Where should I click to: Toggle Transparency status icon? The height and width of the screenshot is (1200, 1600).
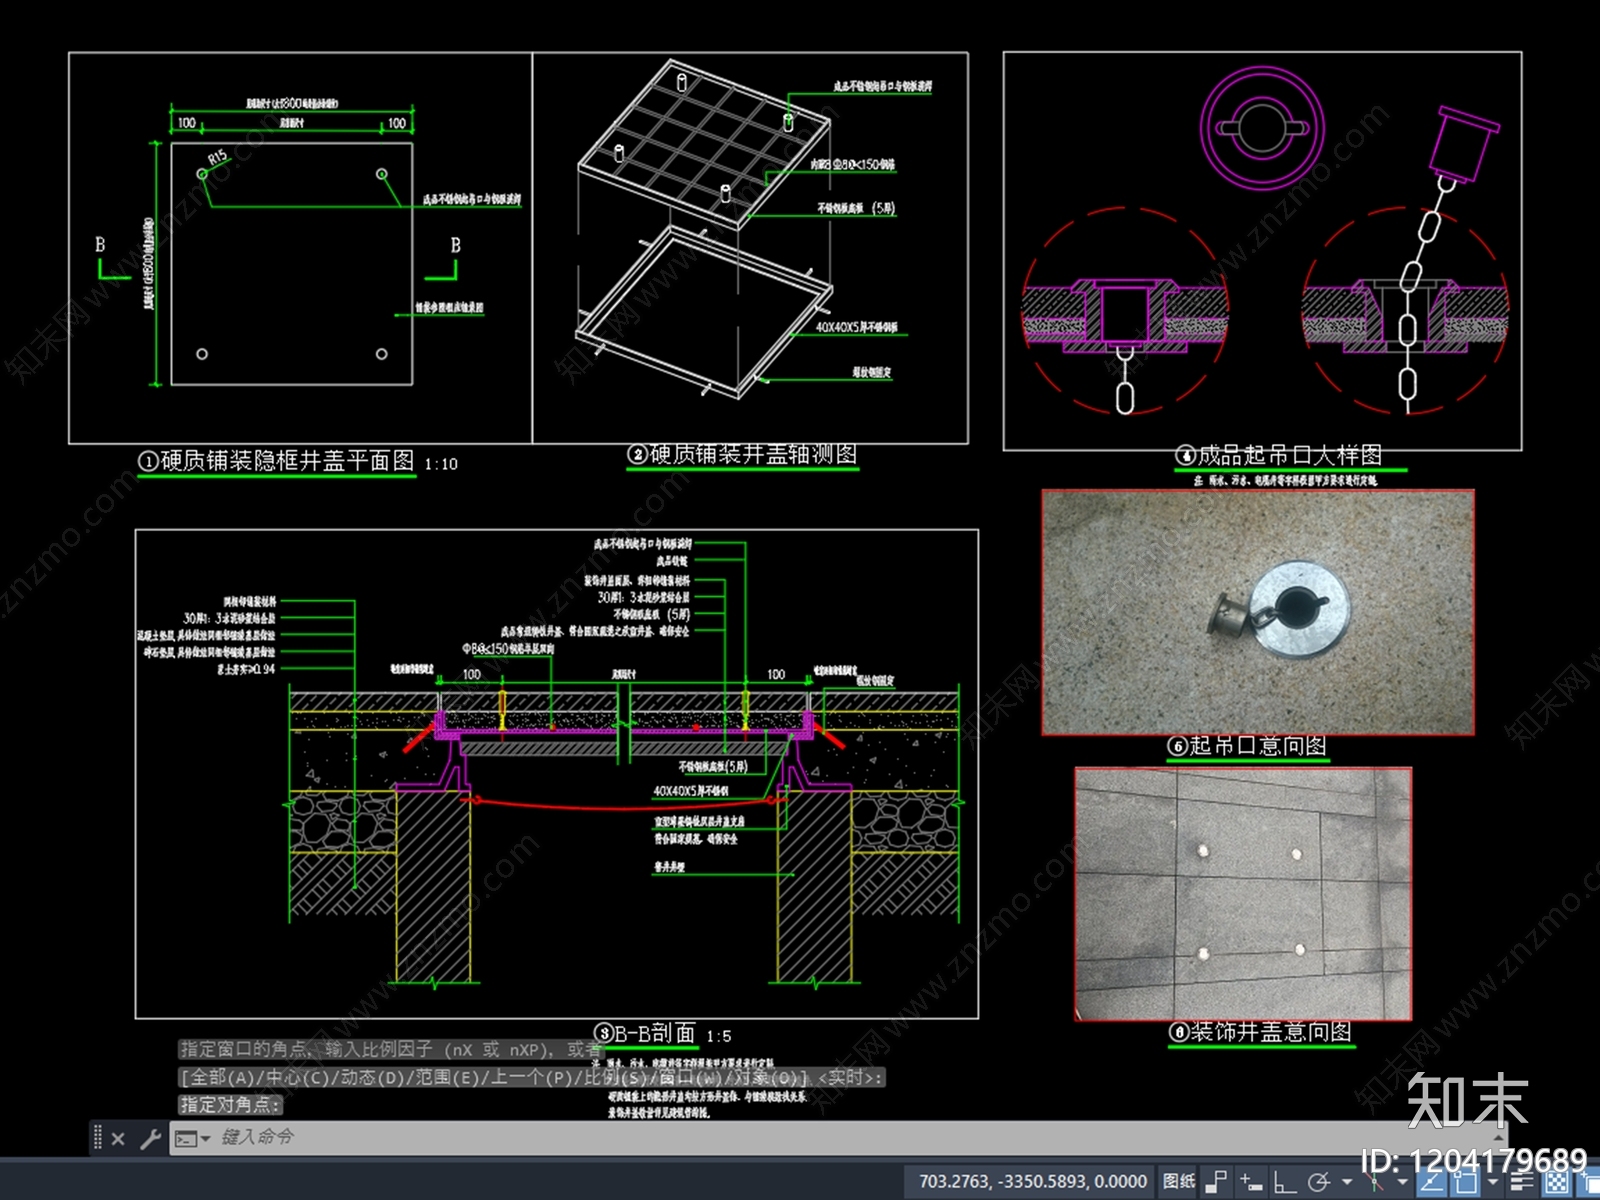click(1557, 1182)
